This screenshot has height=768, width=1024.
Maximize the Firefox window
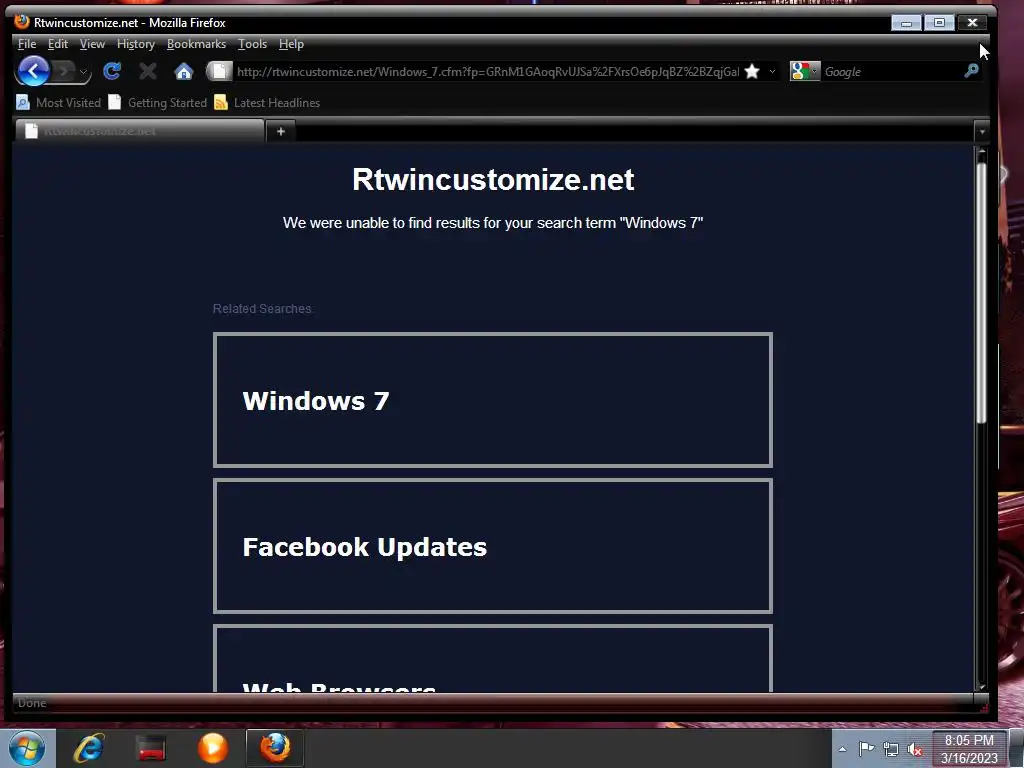coord(939,22)
